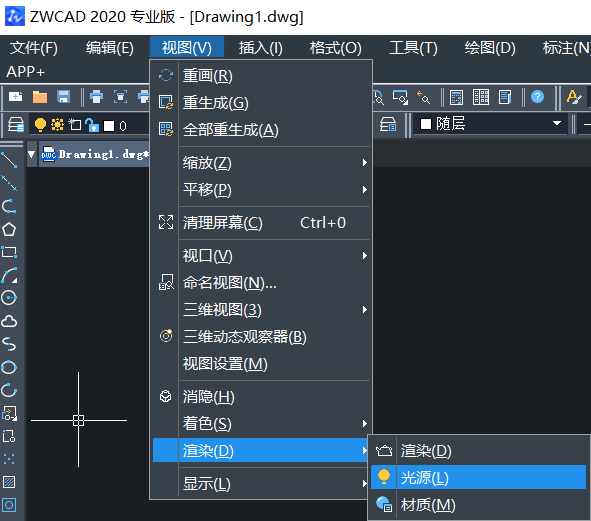
Task: Open the APP+ menu
Action: tap(25, 72)
